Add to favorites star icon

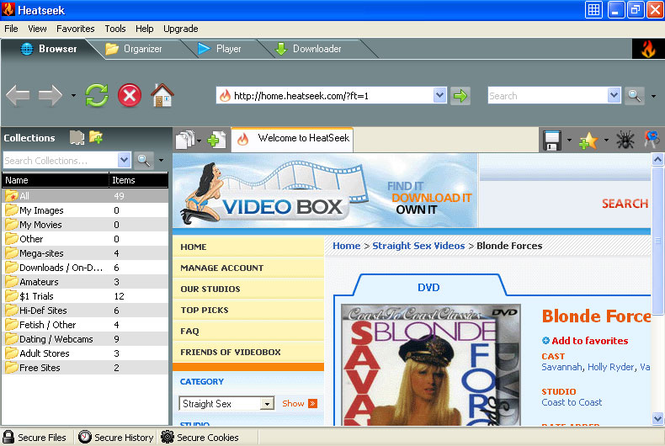point(588,140)
